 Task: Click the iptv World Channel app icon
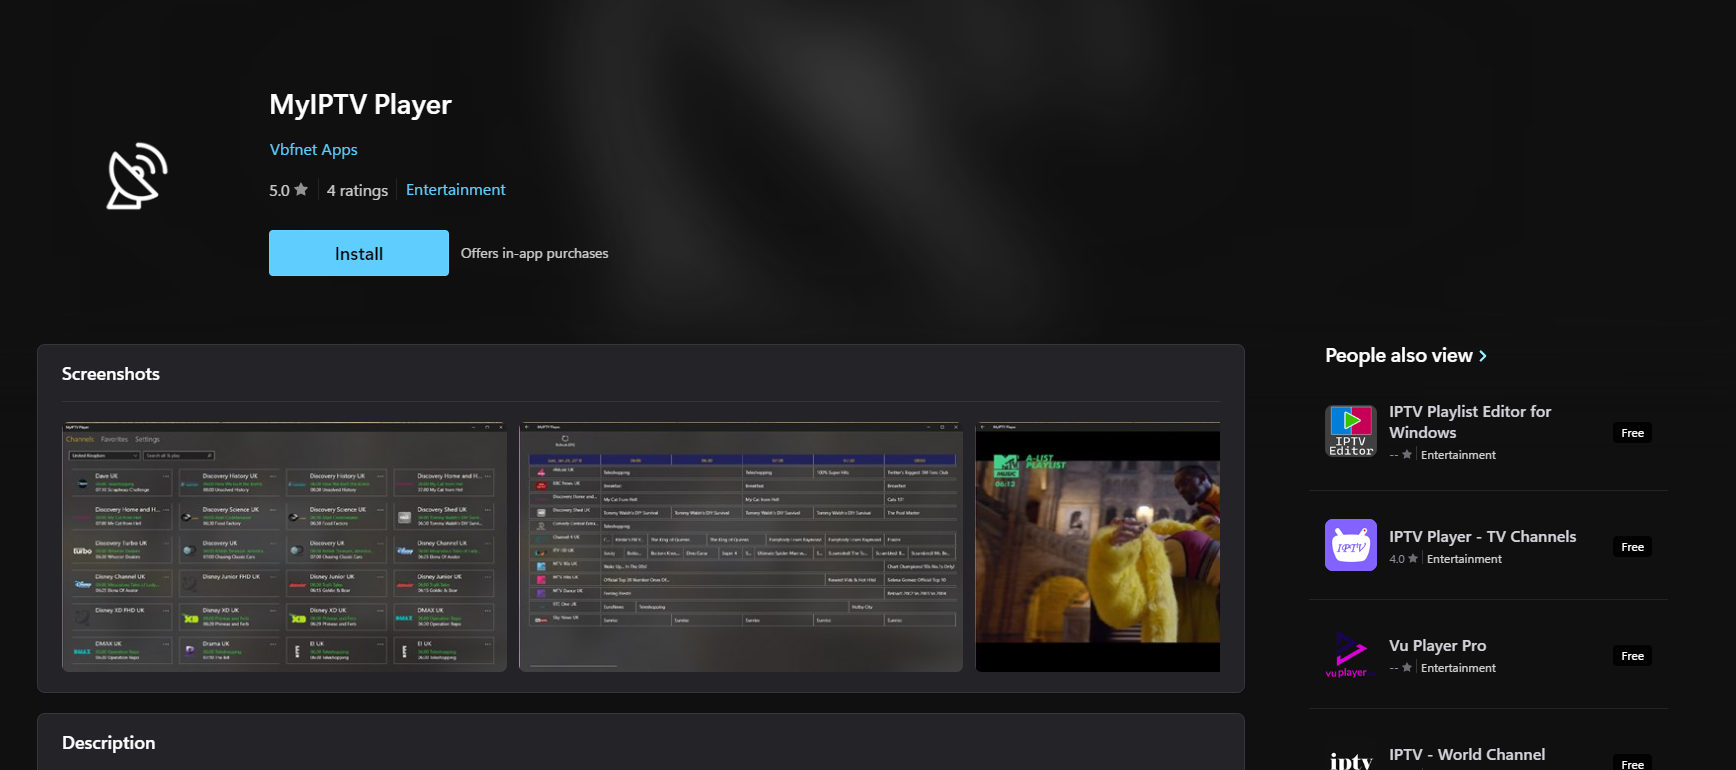coord(1351,759)
